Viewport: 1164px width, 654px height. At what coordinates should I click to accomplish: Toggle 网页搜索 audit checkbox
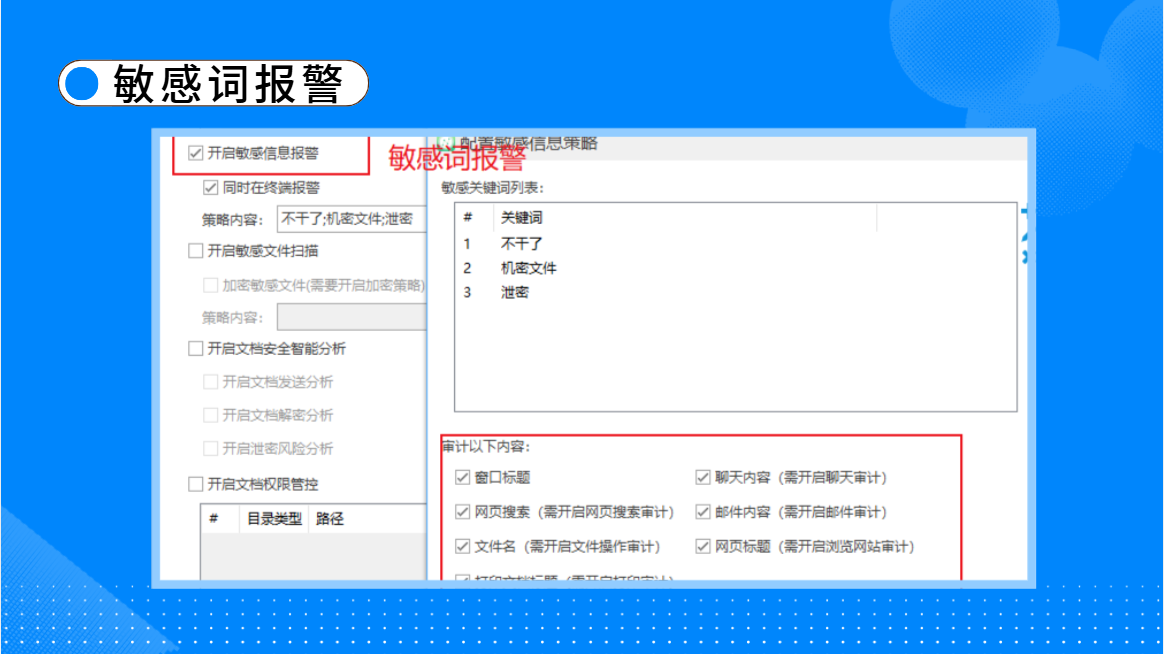462,511
